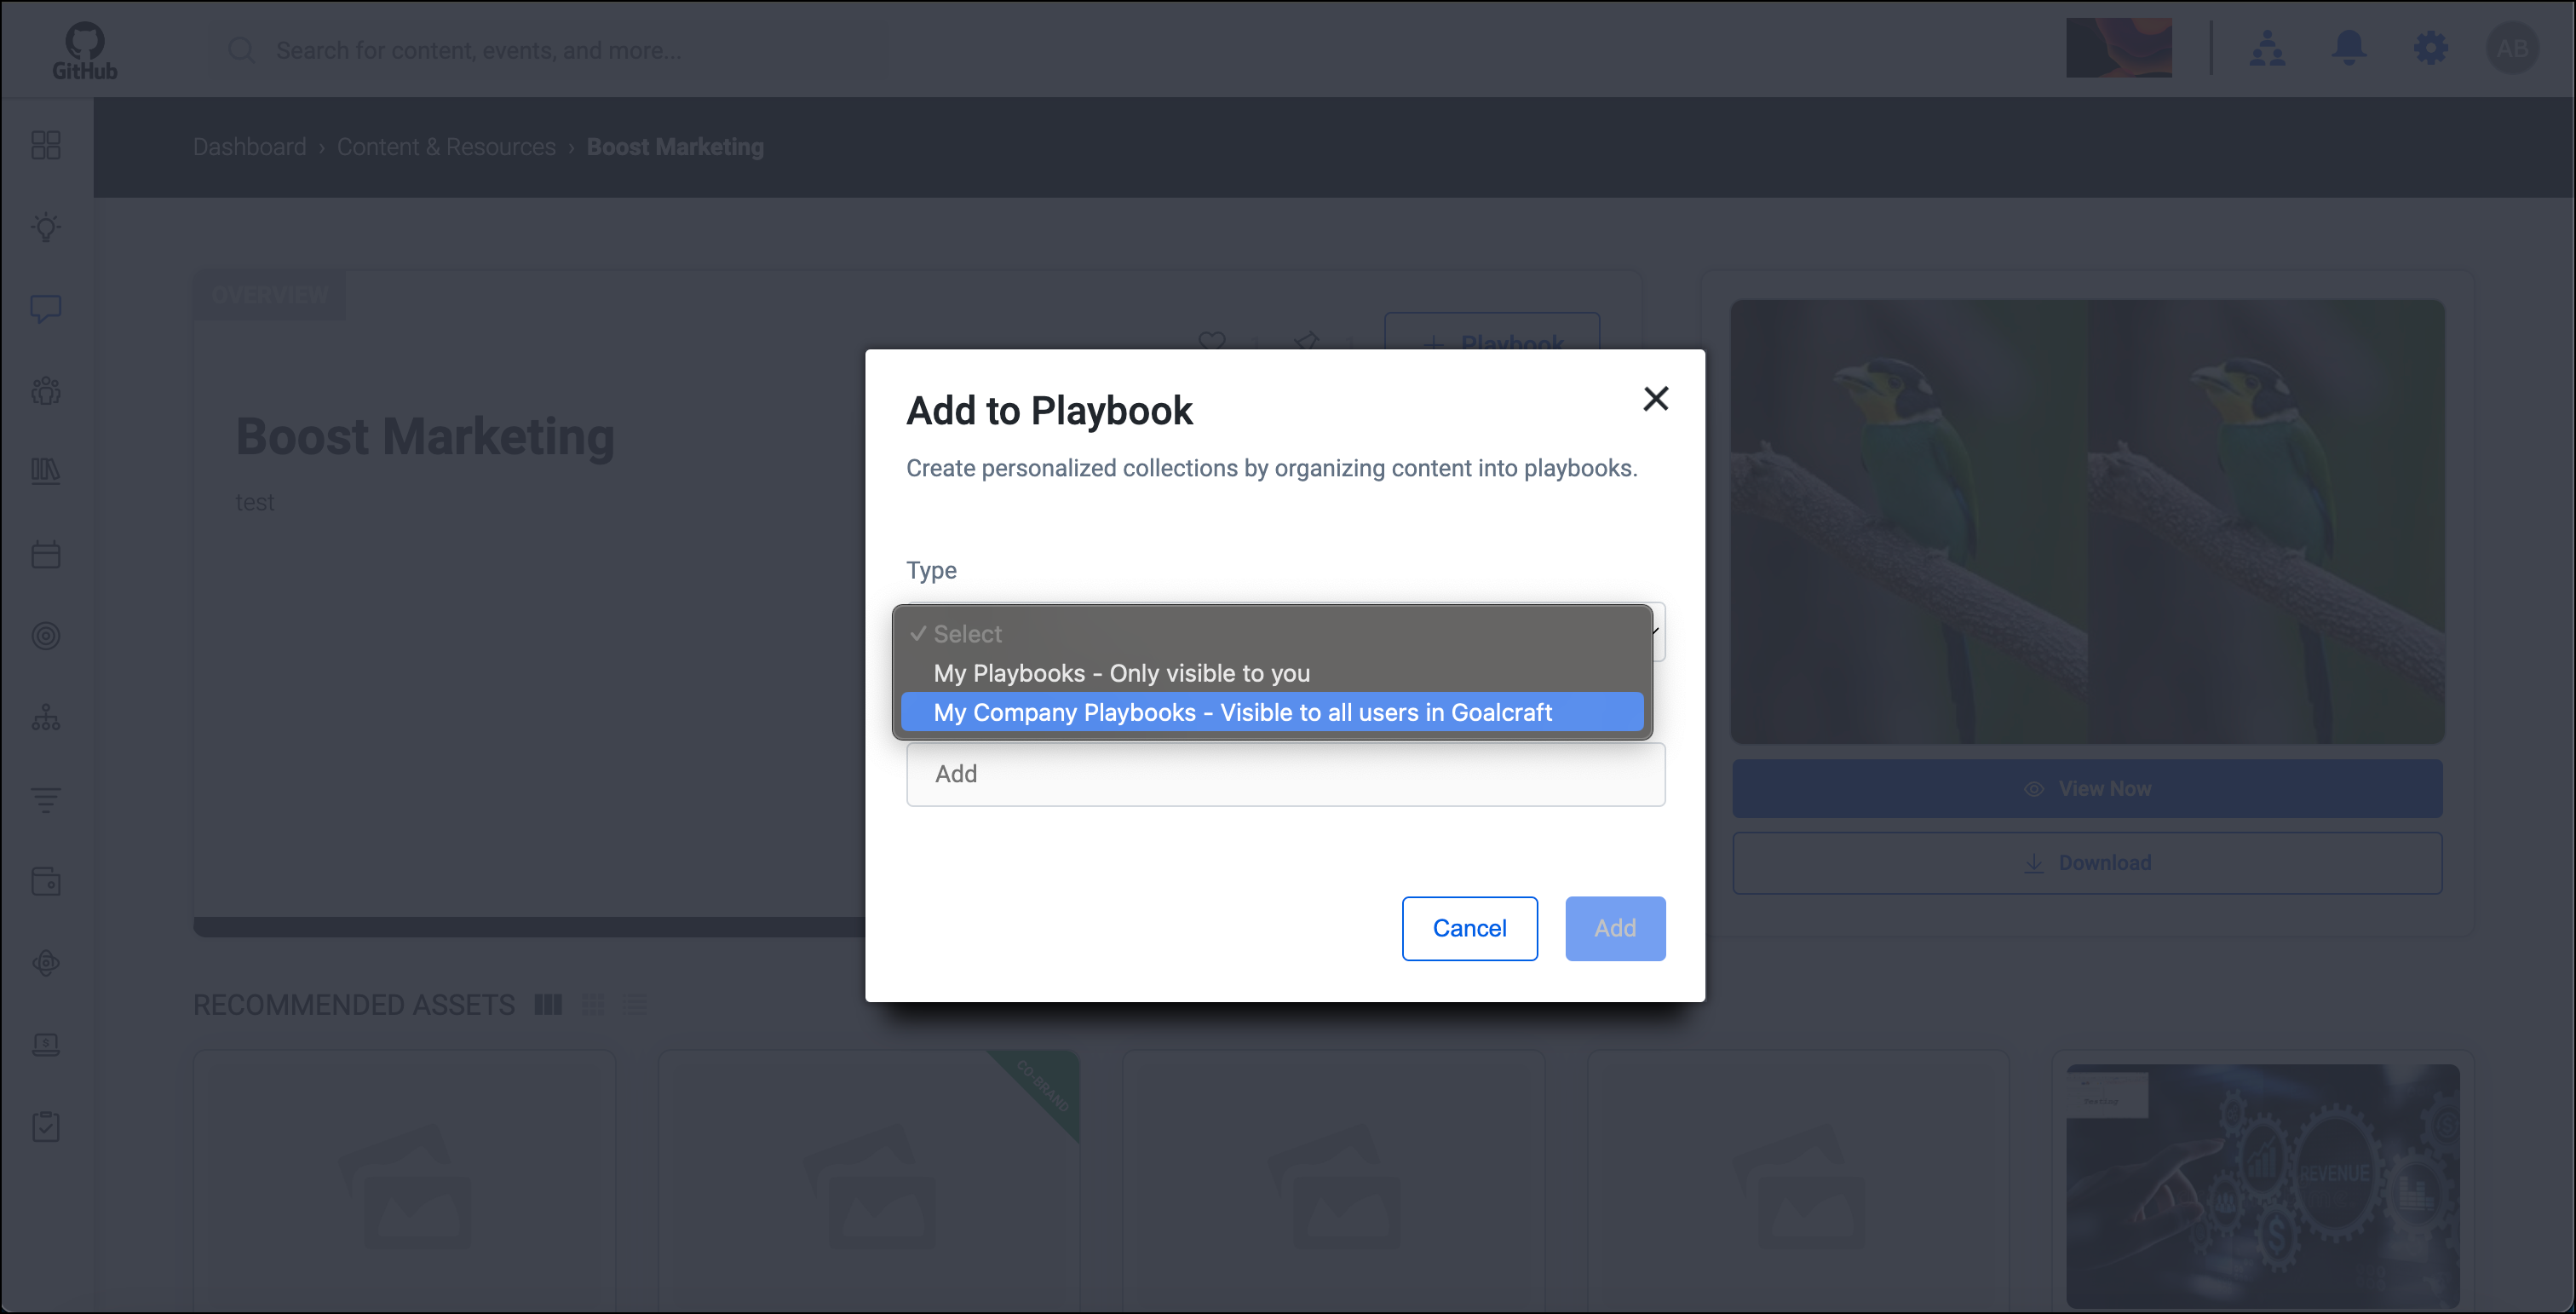The image size is (2576, 1314).
Task: Open the co-brand ribbon asset card
Action: point(869,1180)
